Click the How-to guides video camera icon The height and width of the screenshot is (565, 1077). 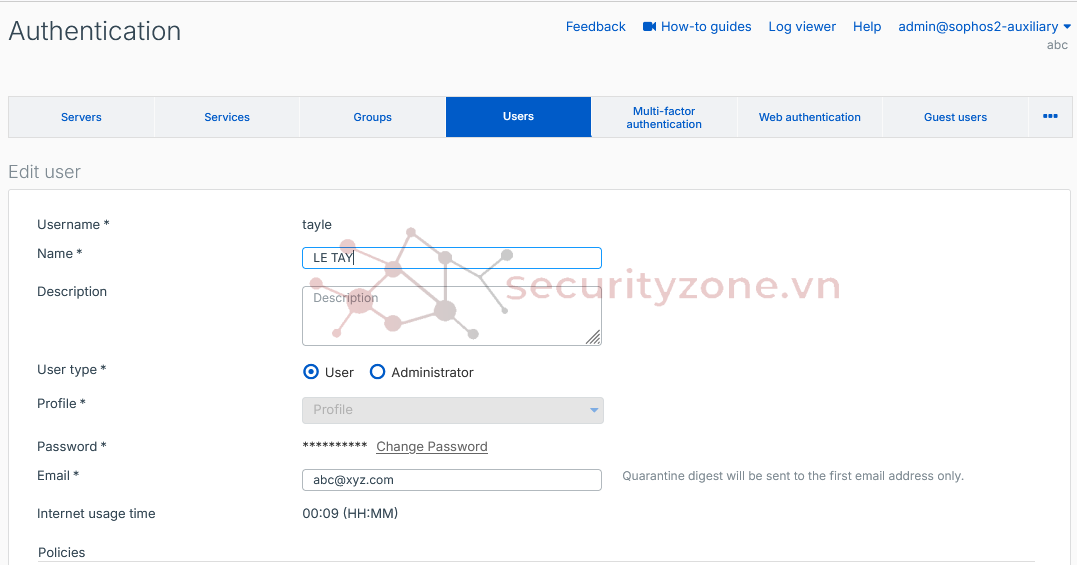(x=649, y=27)
